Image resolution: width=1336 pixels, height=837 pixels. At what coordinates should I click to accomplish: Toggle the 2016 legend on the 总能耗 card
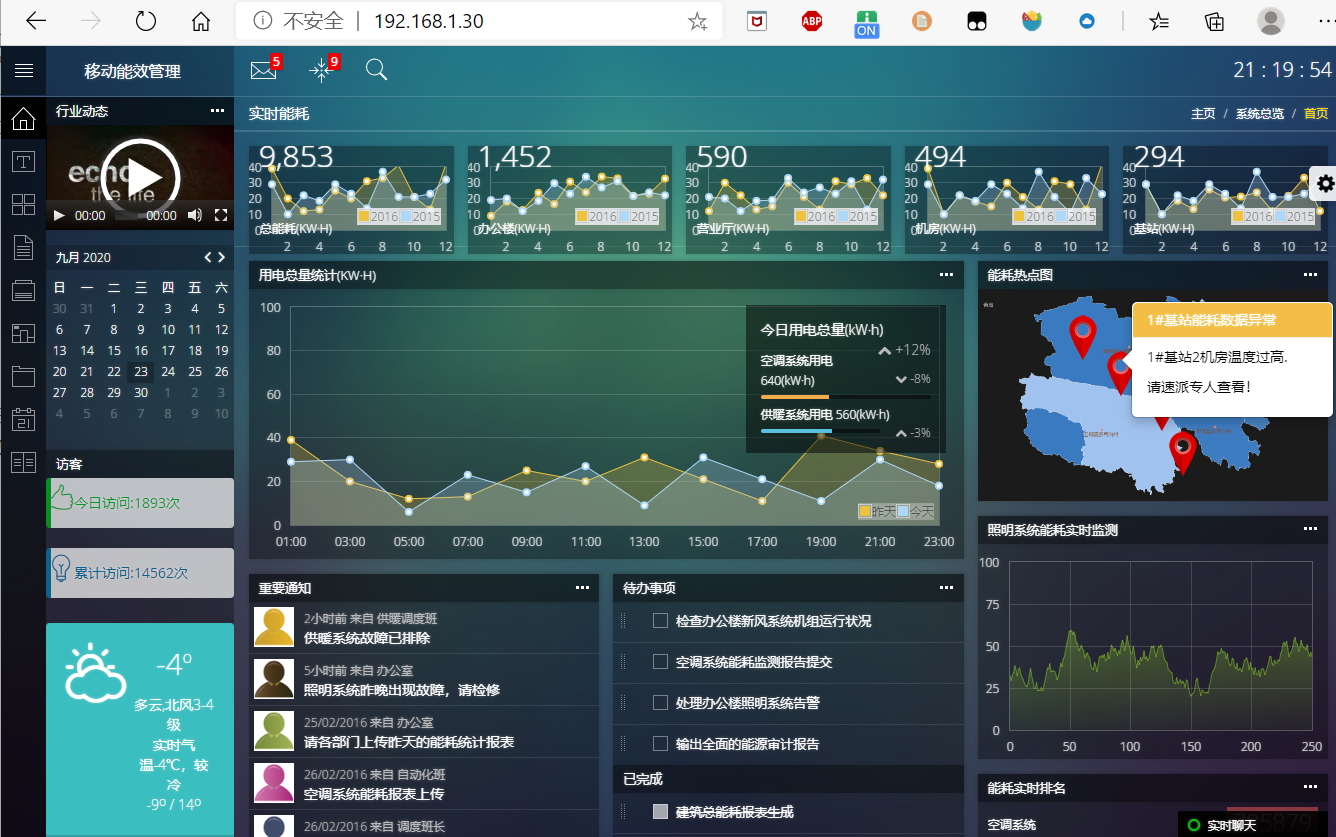click(377, 216)
